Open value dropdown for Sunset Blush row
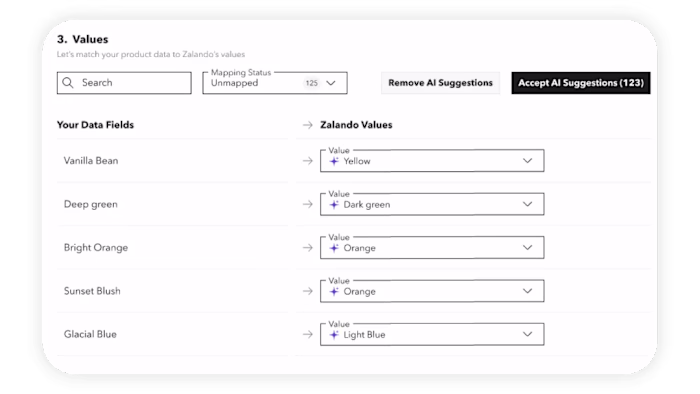700x394 pixels. [432, 291]
